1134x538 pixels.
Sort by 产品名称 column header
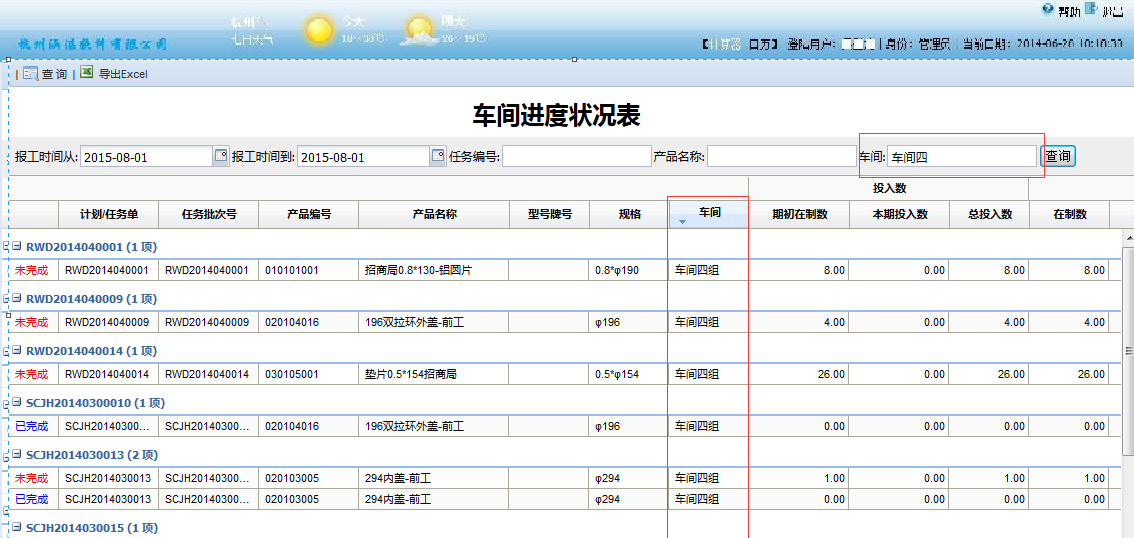tap(434, 214)
